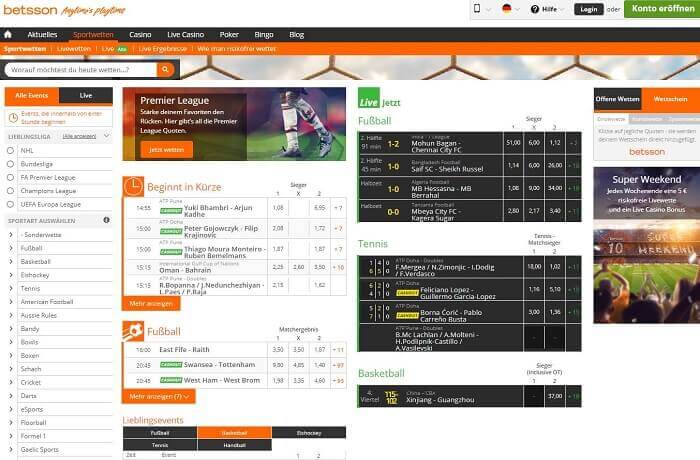Switch to Offene Wetten tab
Image resolution: width=700 pixels, height=460 pixels.
pyautogui.click(x=617, y=99)
